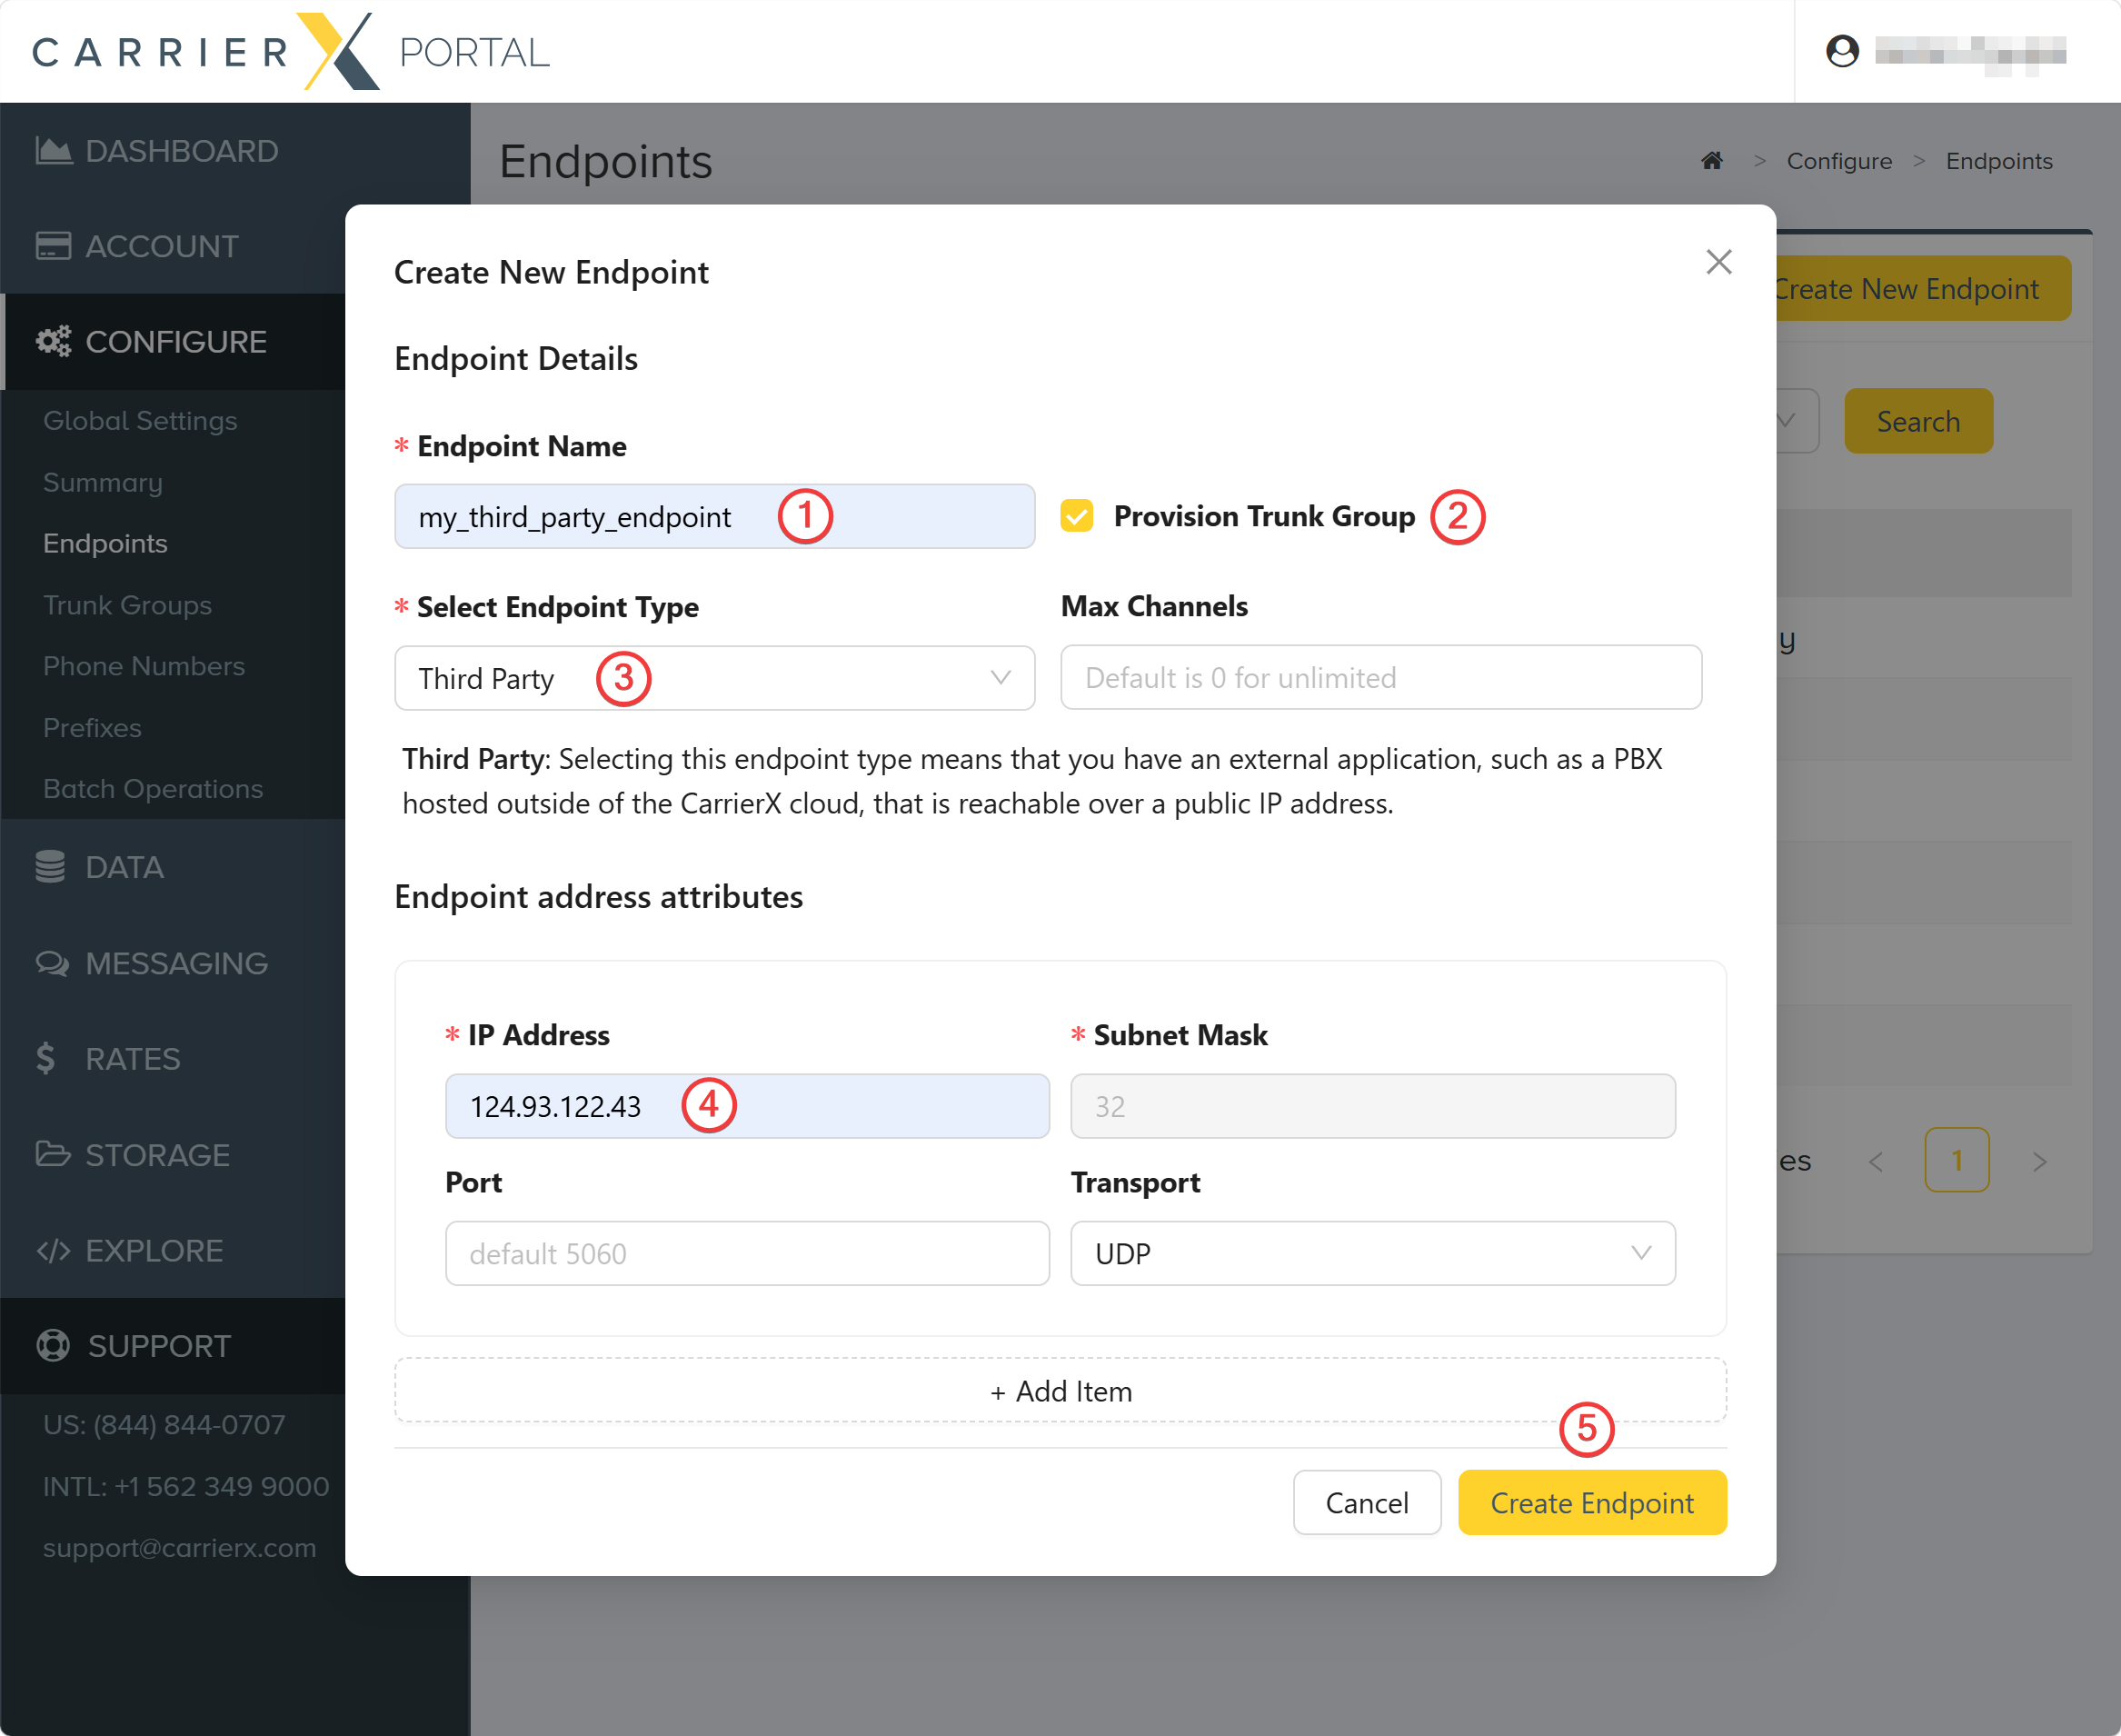This screenshot has height=1736, width=2121.
Task: Click the US support phone number
Action: [x=164, y=1425]
